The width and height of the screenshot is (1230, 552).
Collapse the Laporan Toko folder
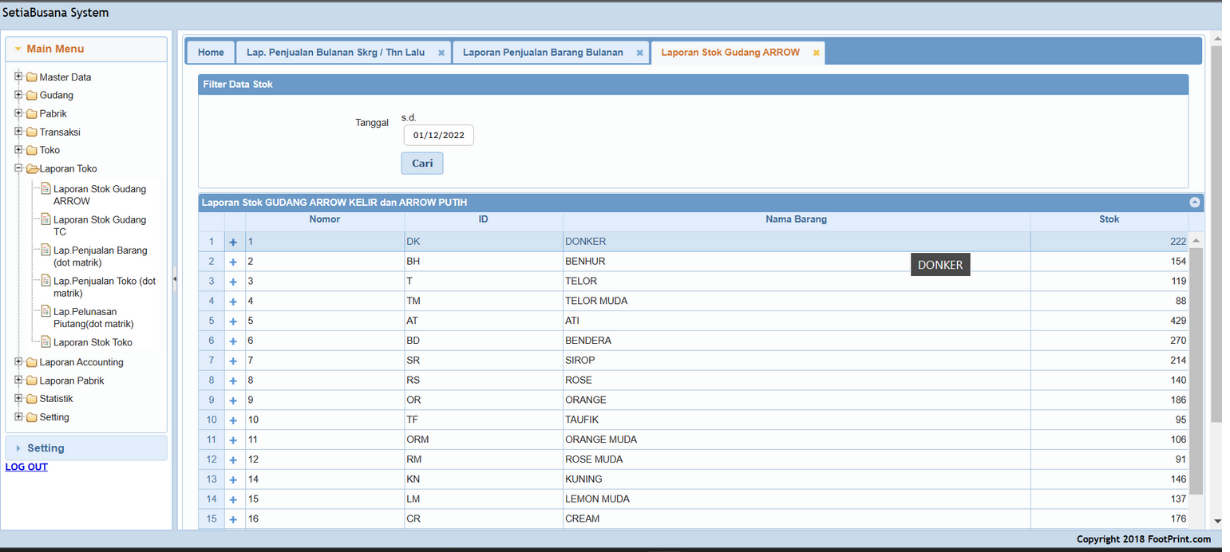pos(18,169)
